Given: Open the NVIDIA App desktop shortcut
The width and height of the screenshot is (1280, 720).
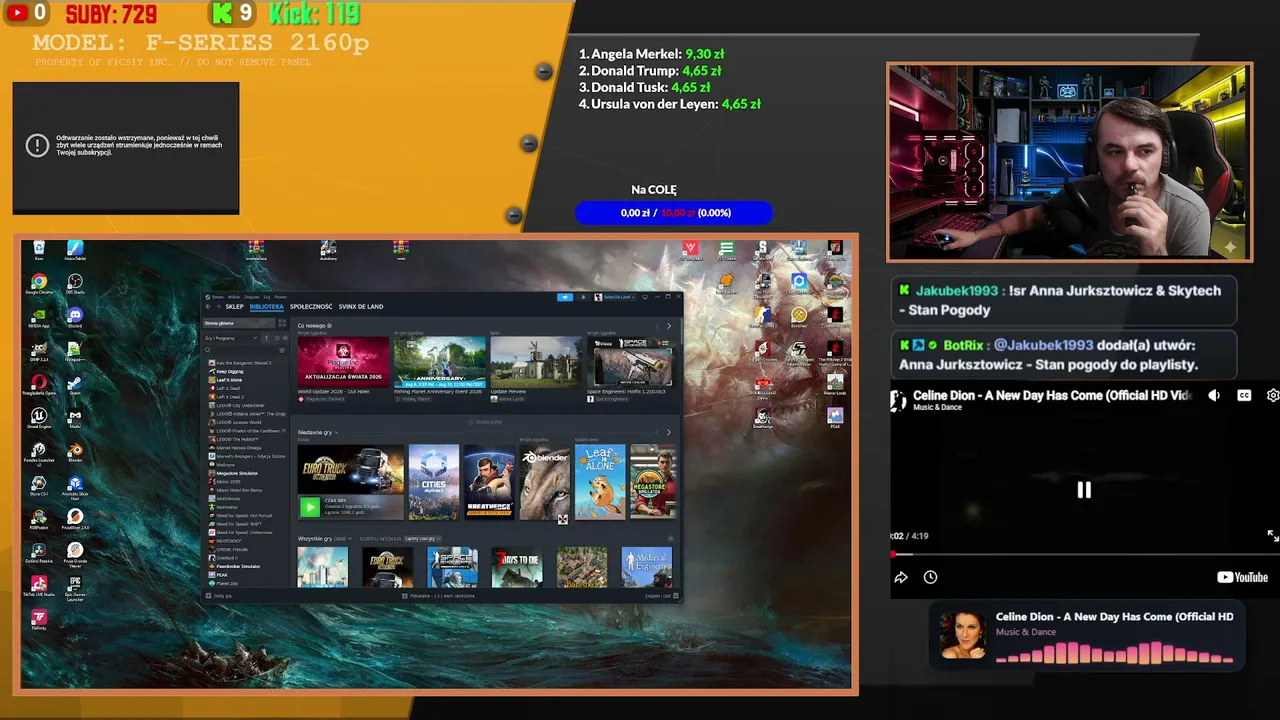Looking at the screenshot, I should (39, 317).
